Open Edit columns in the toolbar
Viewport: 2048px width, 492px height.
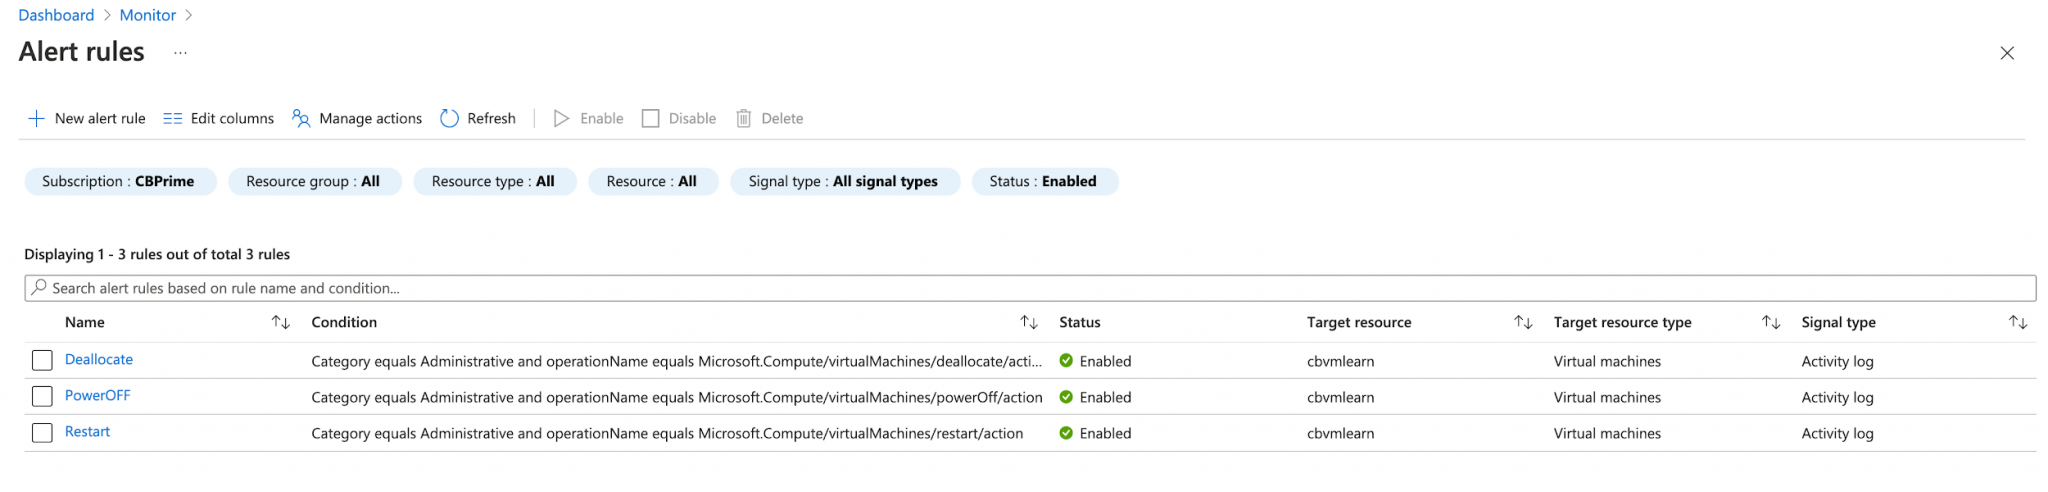tap(218, 119)
